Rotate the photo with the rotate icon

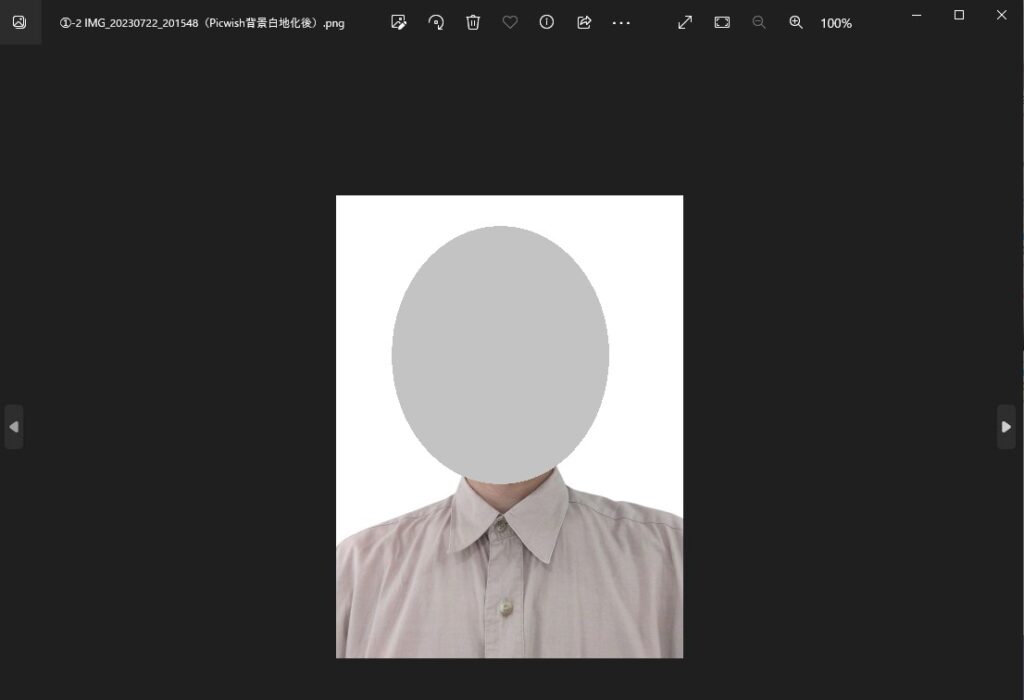(436, 22)
